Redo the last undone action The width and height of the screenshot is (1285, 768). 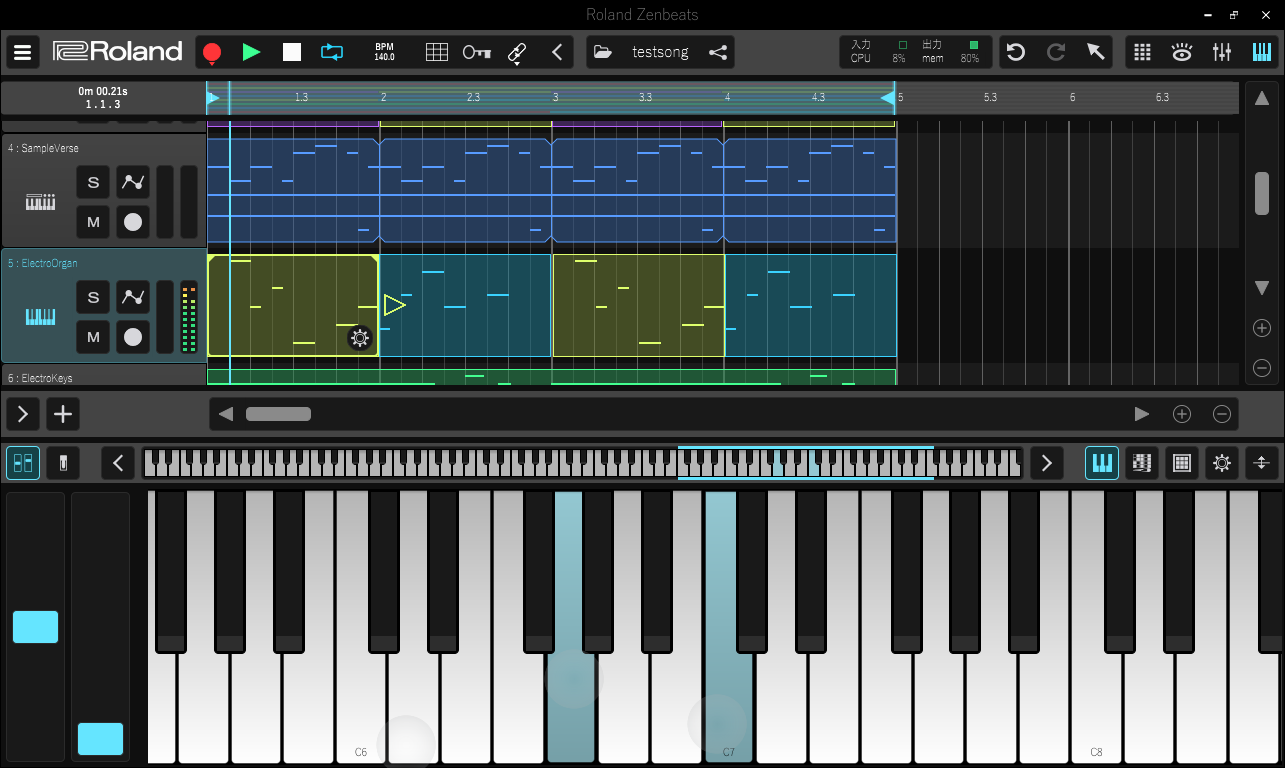coord(1056,52)
